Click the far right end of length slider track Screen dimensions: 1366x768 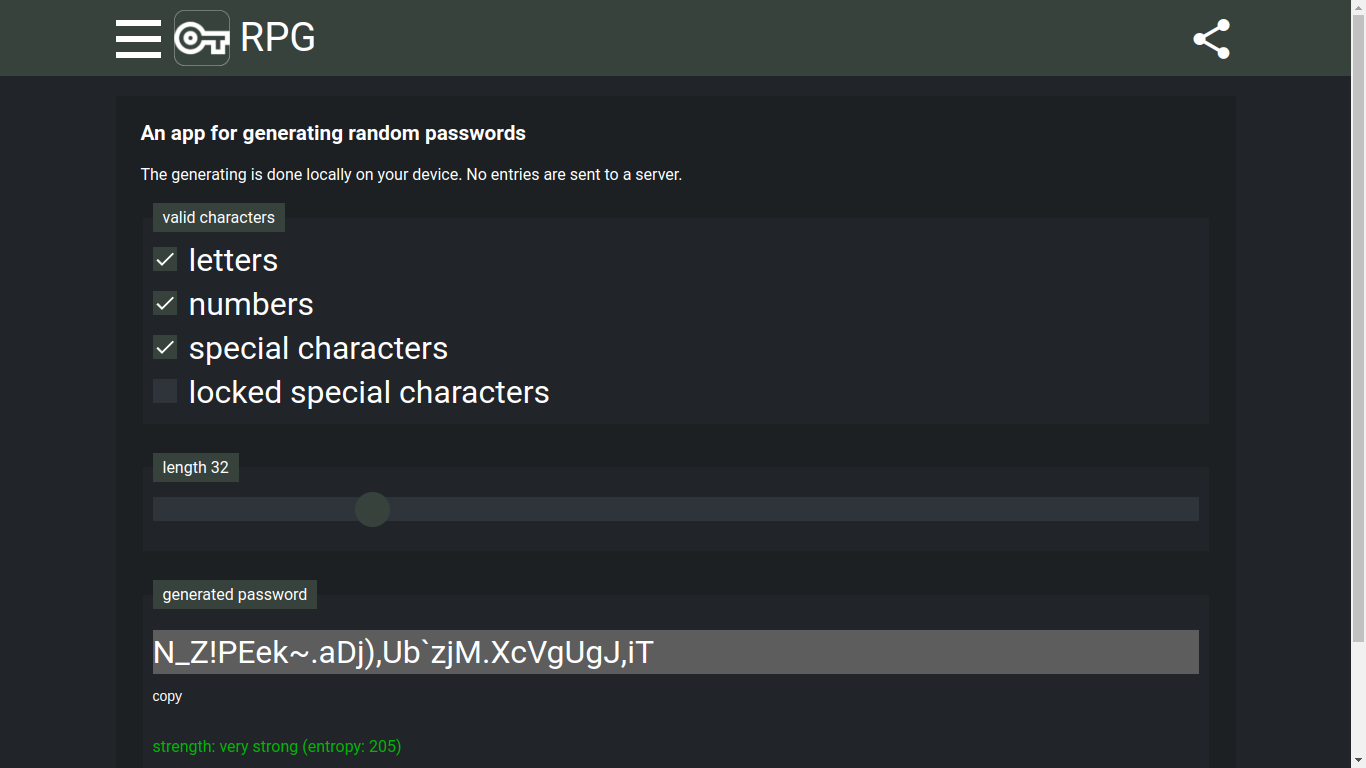pos(1194,509)
